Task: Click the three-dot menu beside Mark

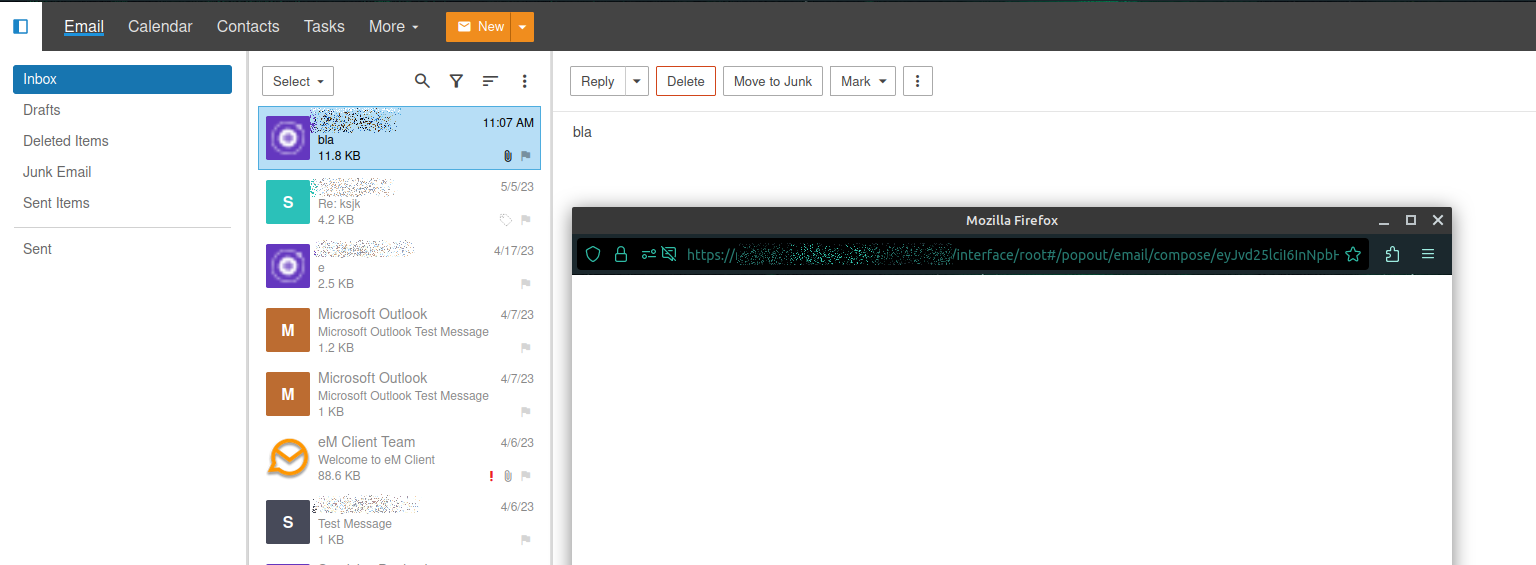Action: click(917, 81)
